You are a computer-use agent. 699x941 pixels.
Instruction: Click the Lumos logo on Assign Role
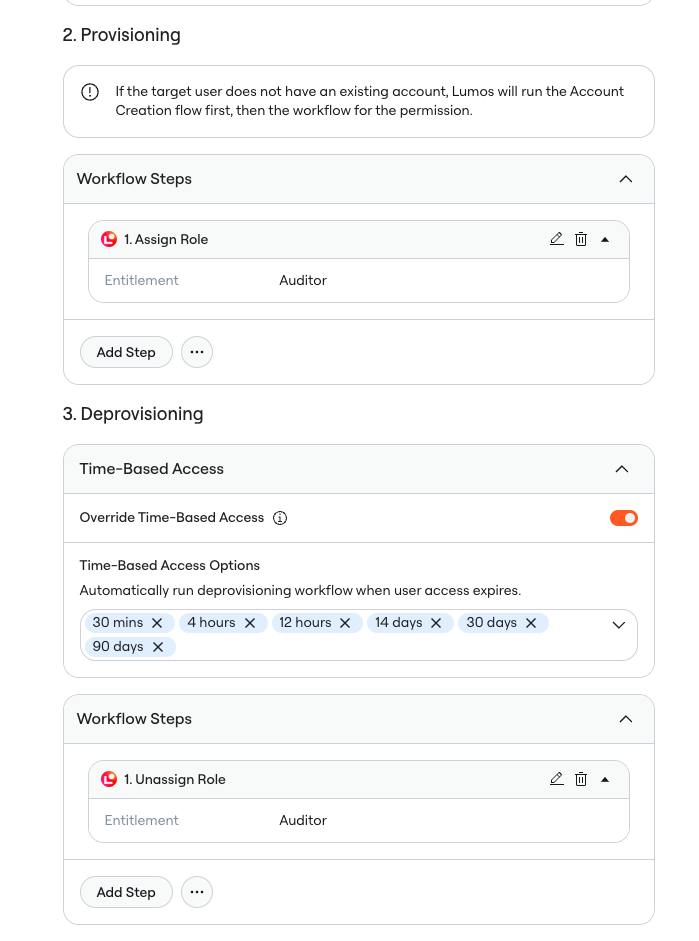109,239
